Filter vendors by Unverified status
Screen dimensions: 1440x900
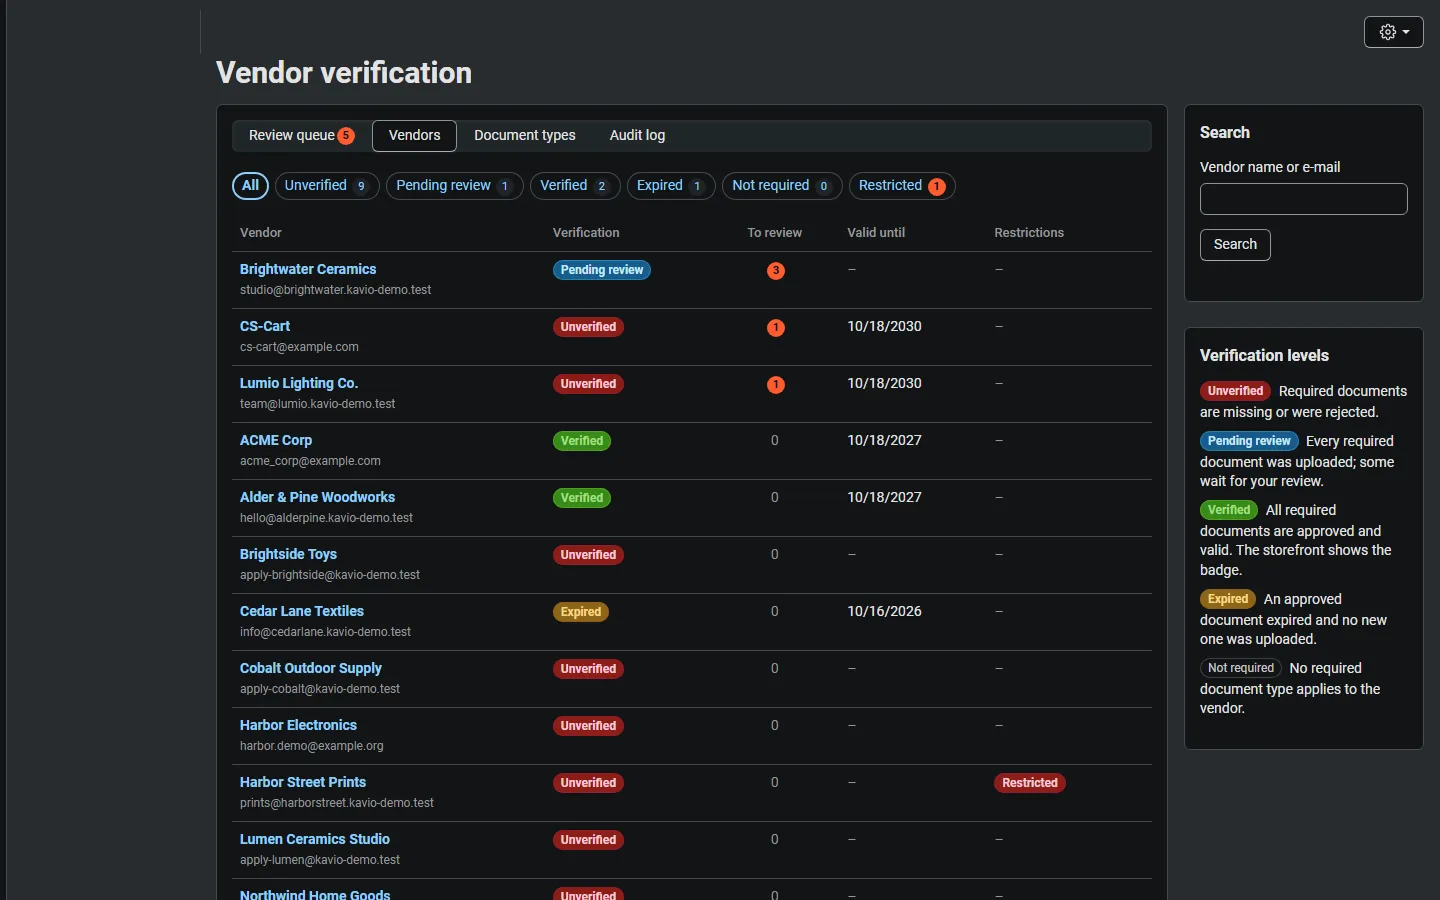(326, 186)
